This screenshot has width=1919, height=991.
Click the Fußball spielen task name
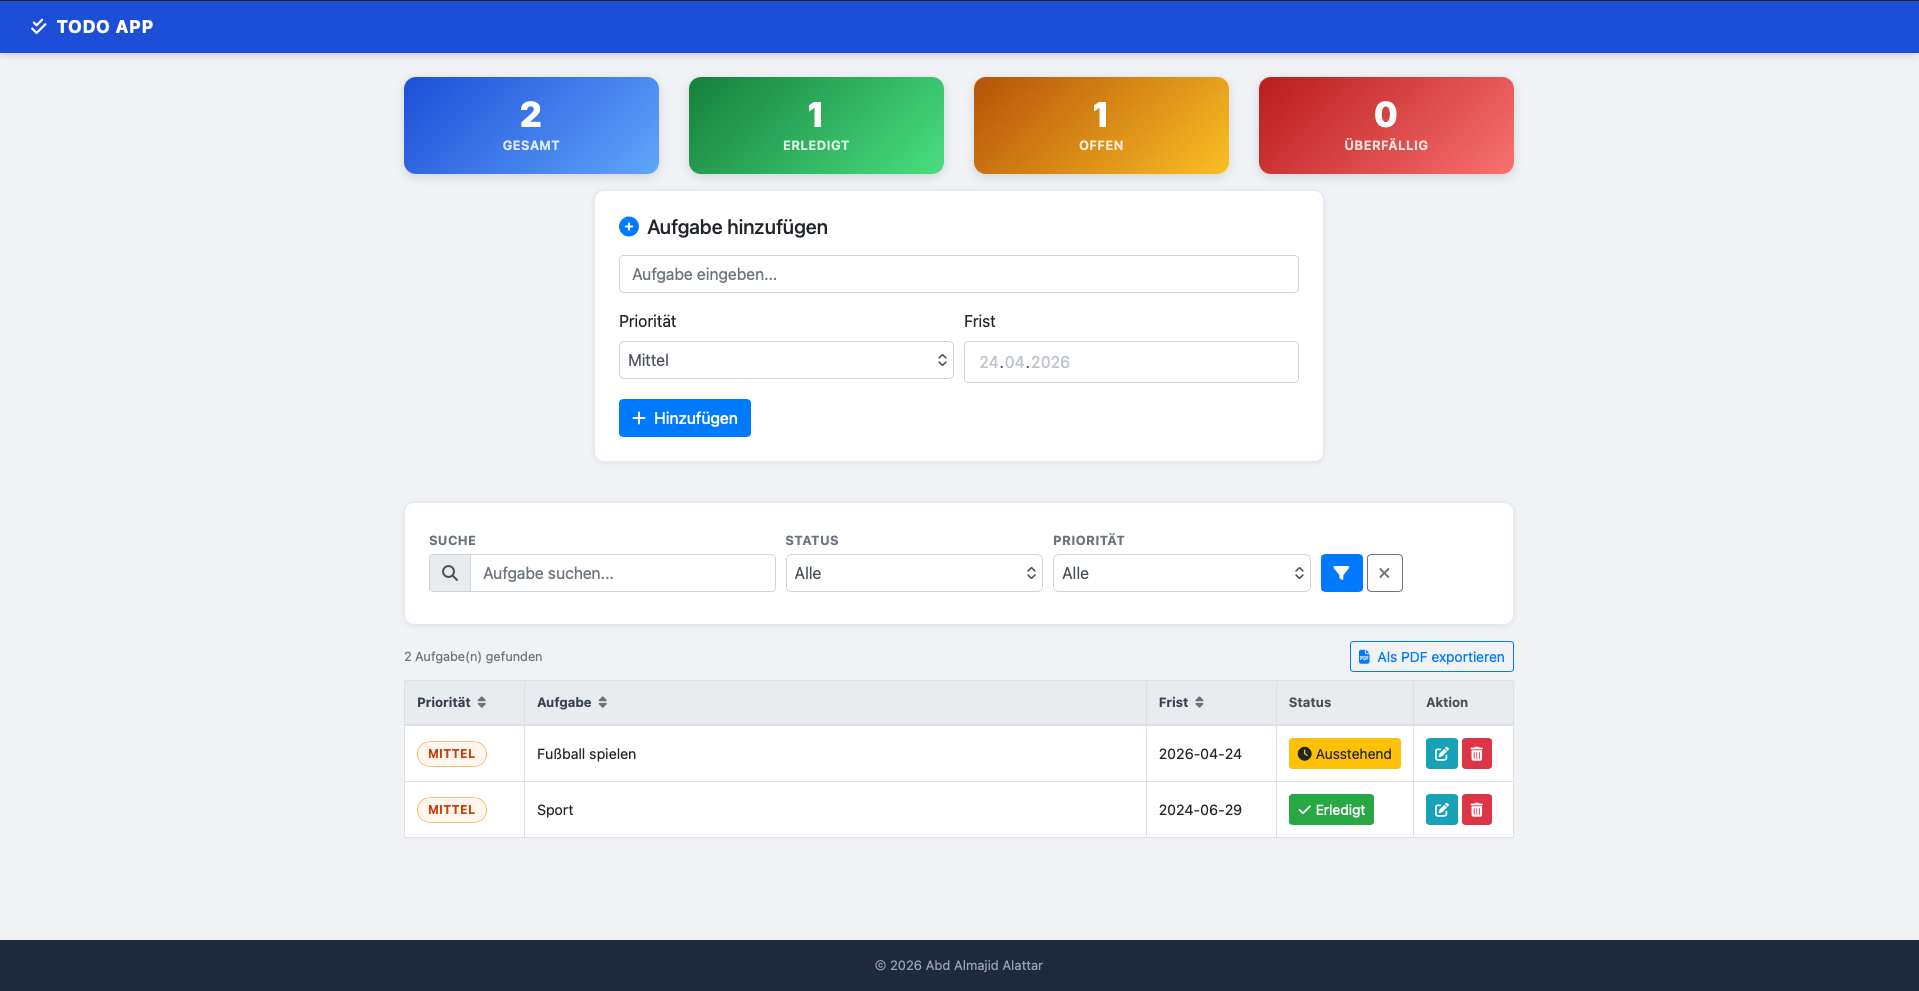tap(586, 754)
